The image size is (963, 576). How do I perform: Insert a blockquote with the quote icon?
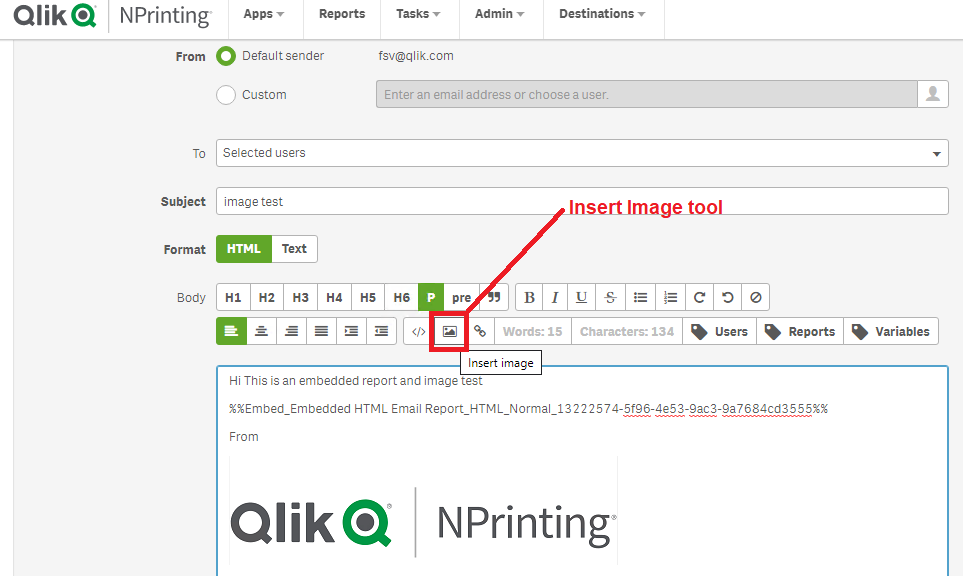(494, 297)
